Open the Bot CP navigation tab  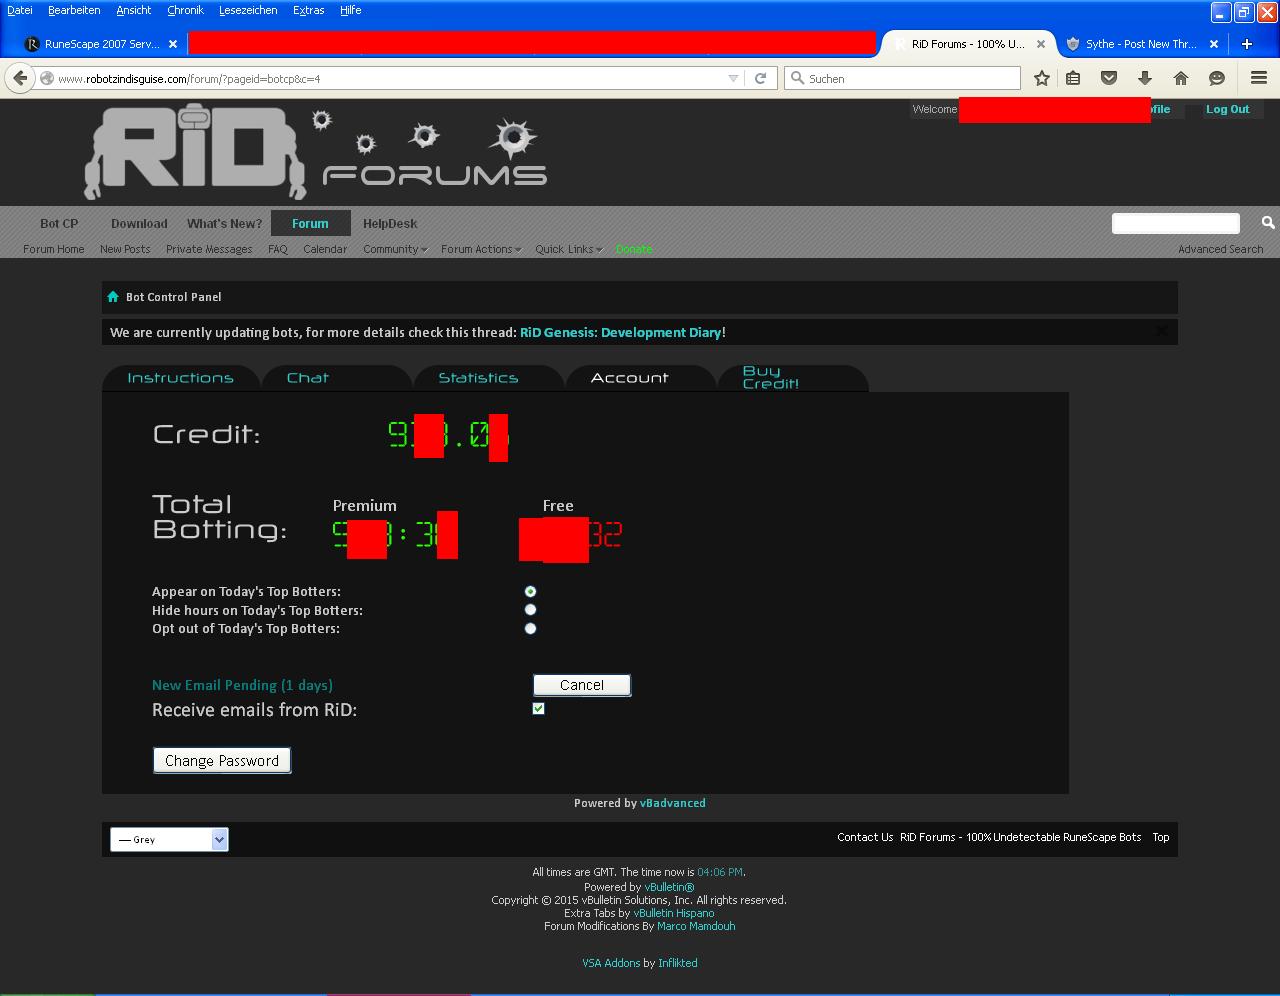(x=59, y=223)
